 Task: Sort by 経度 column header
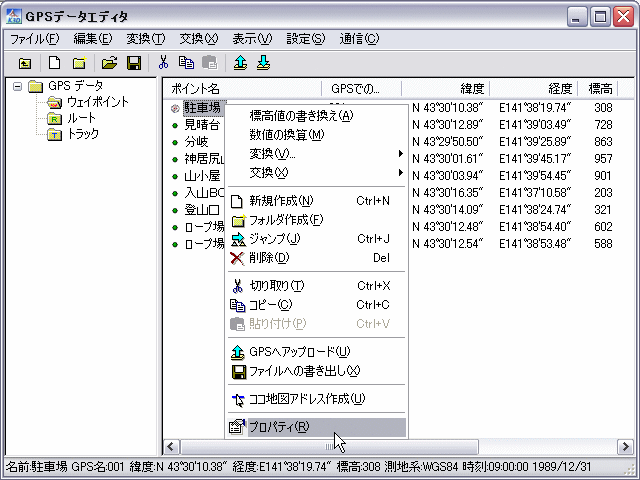click(x=534, y=89)
